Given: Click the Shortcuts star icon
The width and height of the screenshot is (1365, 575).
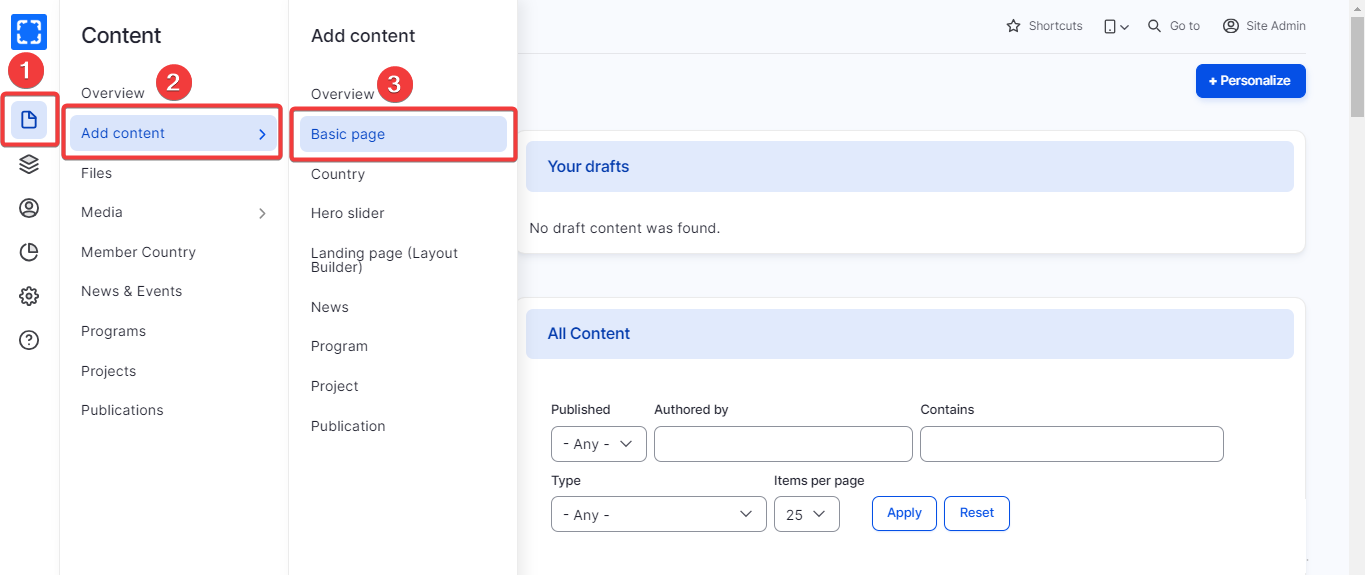Looking at the screenshot, I should 1013,26.
